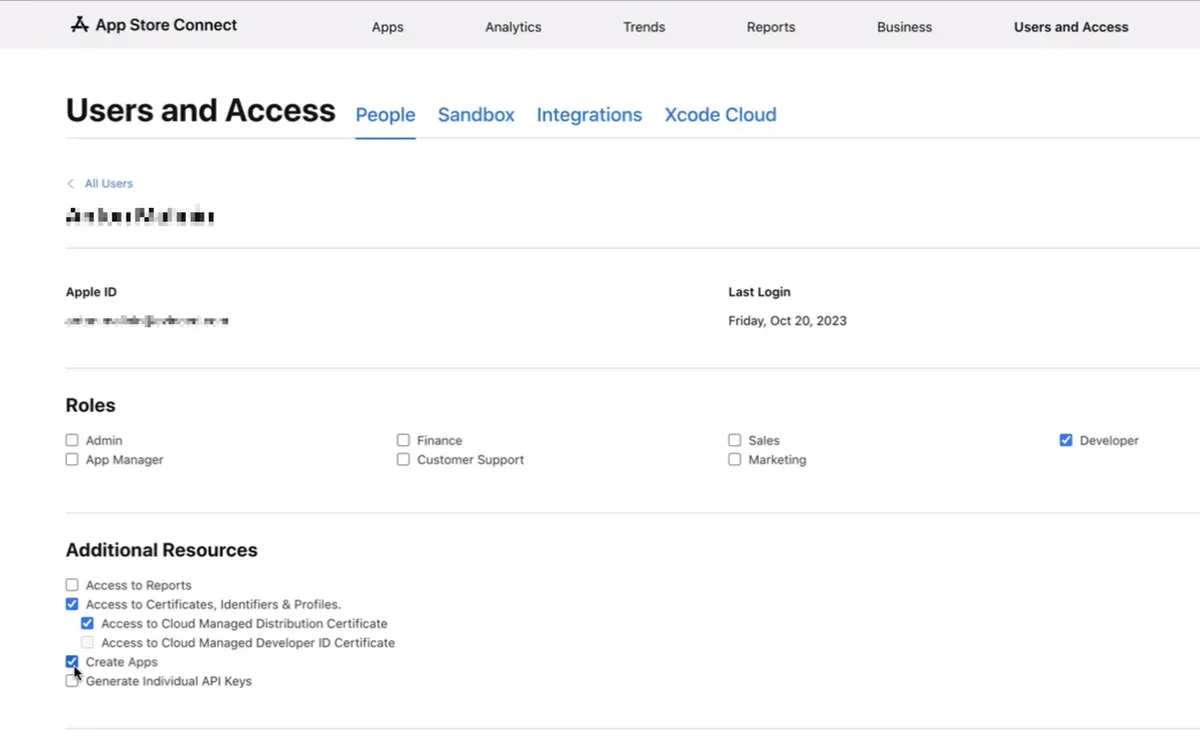Switch to the Sandbox tab
The height and width of the screenshot is (736, 1200).
point(476,115)
